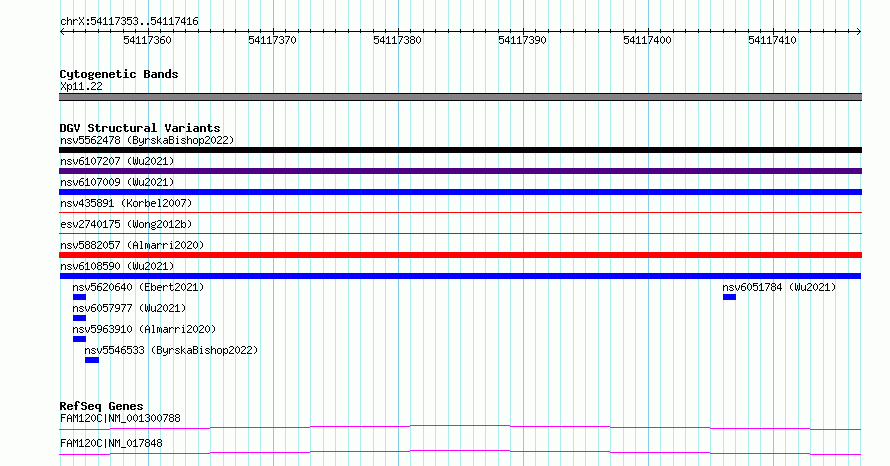The image size is (890, 466).
Task: Click the nsv5882057 (Almarri2020) label
Action: (x=132, y=245)
